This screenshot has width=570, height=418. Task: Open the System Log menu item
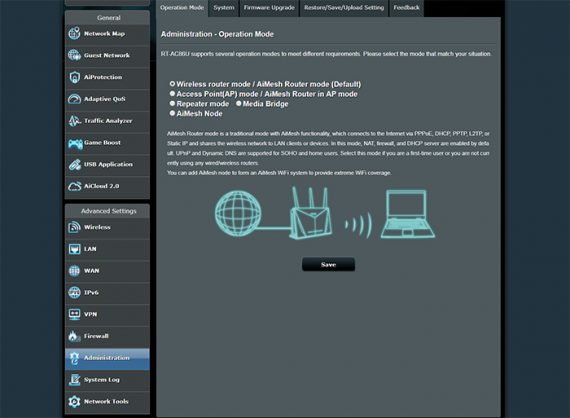click(107, 380)
